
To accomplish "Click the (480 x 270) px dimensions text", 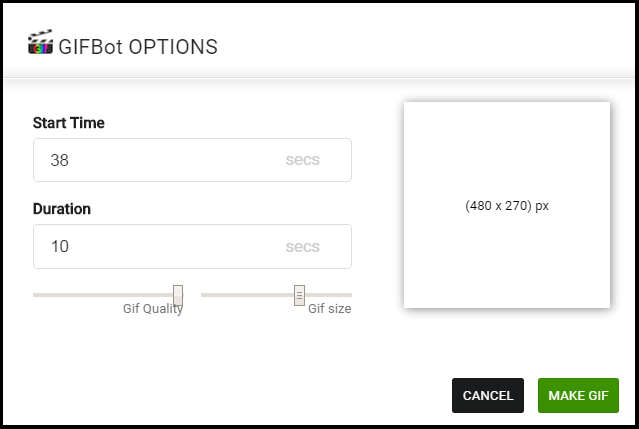I will coord(507,206).
